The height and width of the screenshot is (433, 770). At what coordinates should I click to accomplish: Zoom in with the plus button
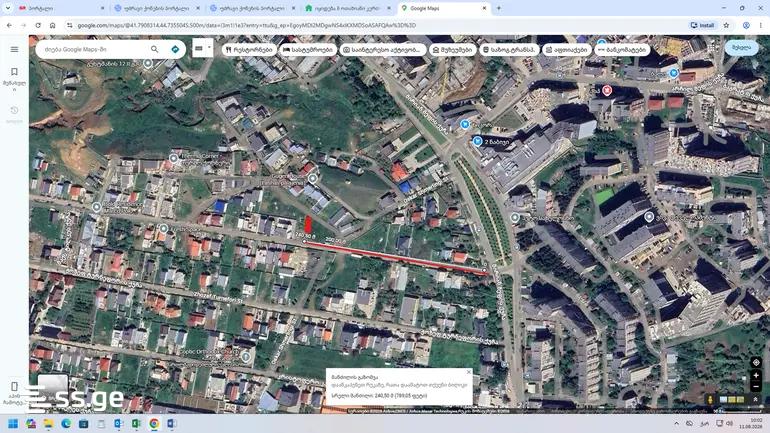click(756, 376)
